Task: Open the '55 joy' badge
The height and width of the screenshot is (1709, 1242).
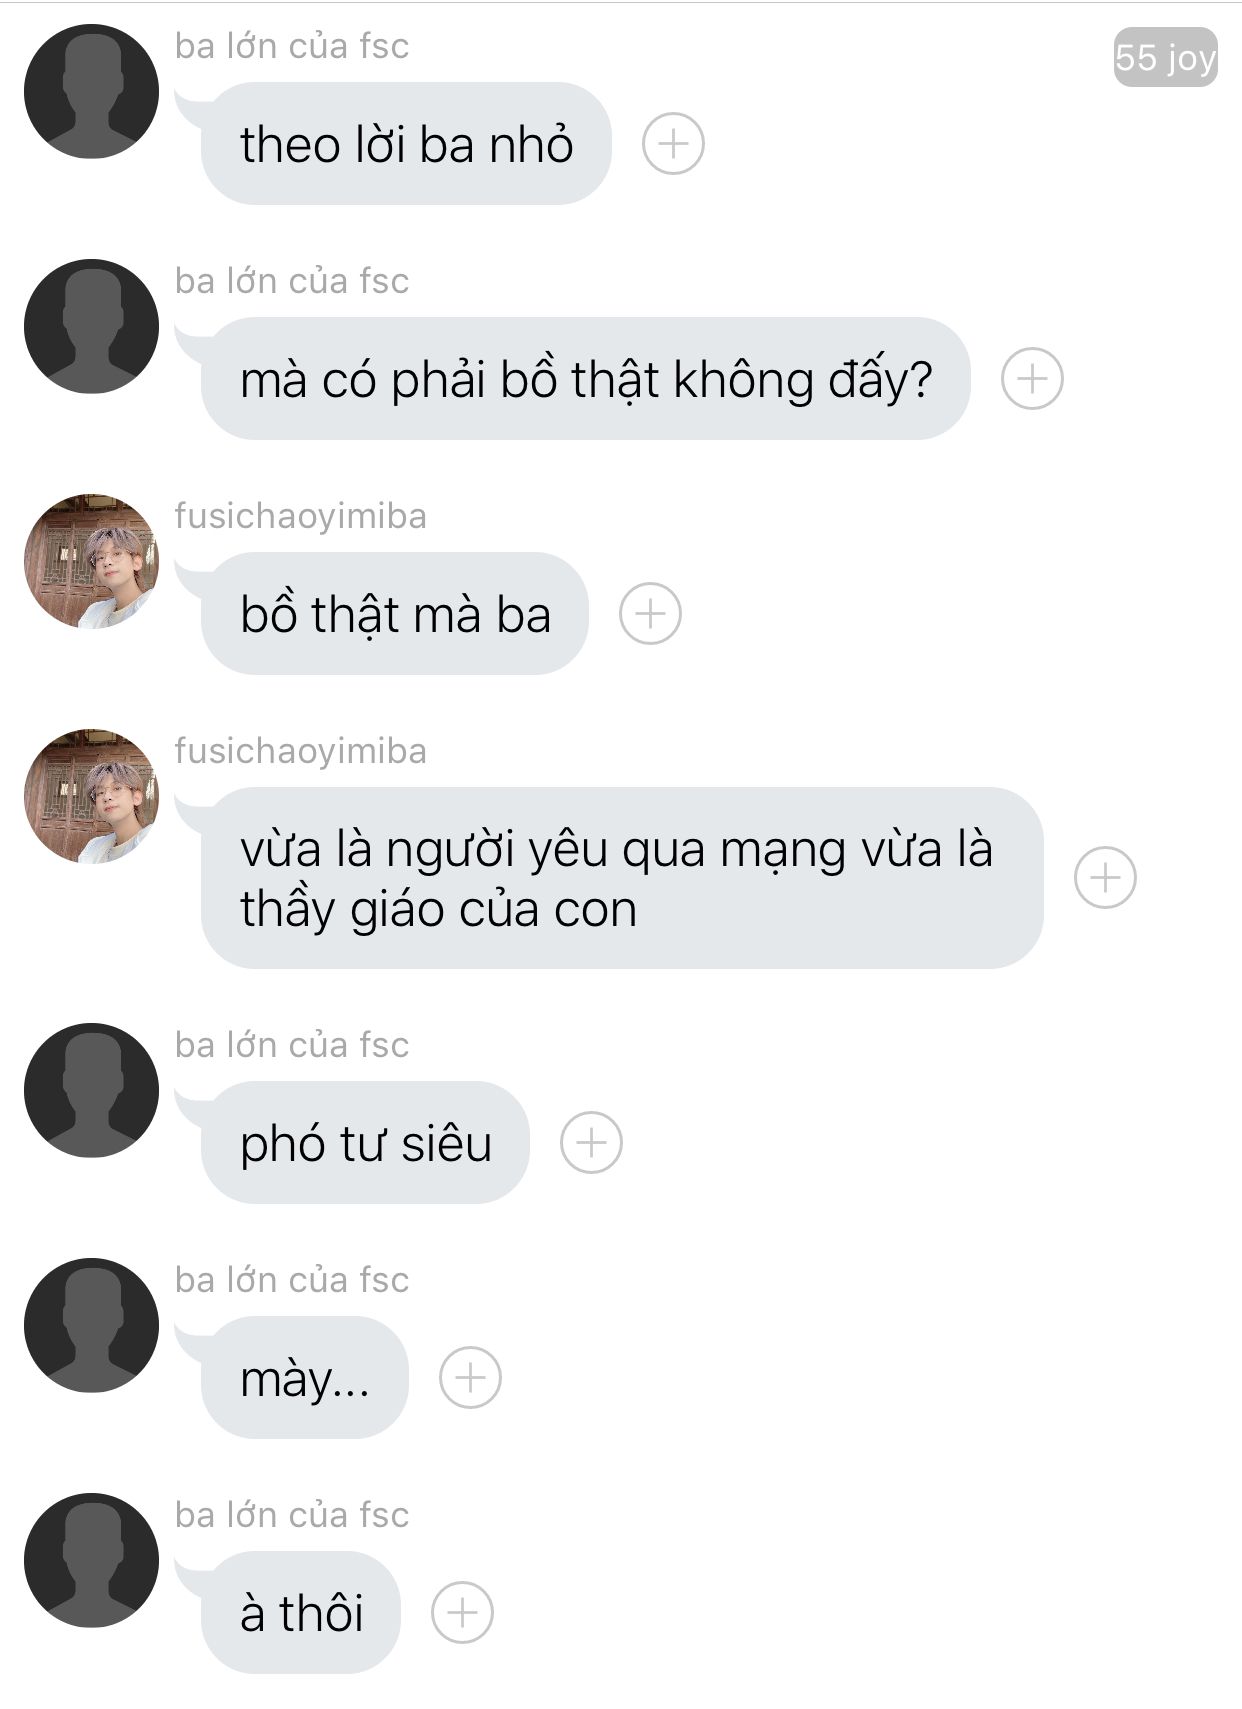Action: pos(1165,57)
